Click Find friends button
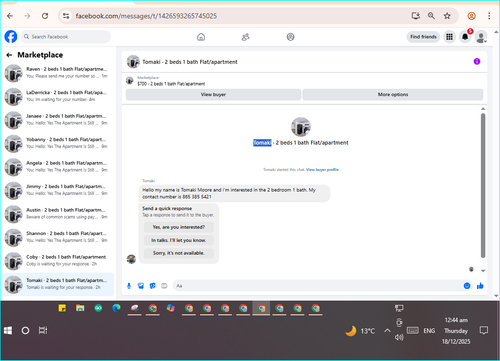Image resolution: width=500 pixels, height=361 pixels. [423, 37]
